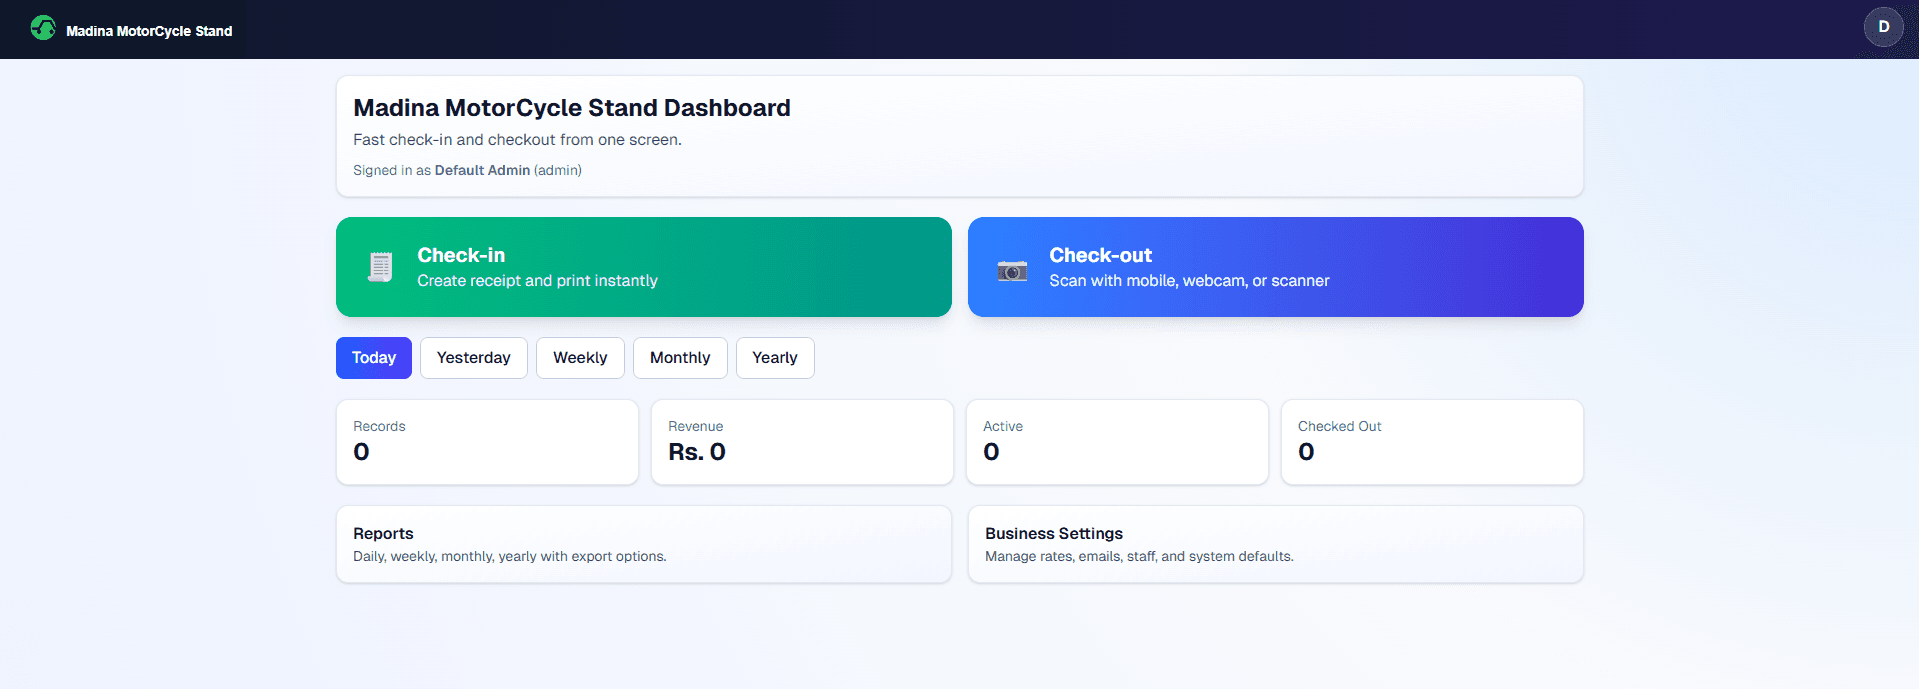Screen dimensions: 1919x689
Task: Click the Records stat card
Action: pyautogui.click(x=487, y=442)
